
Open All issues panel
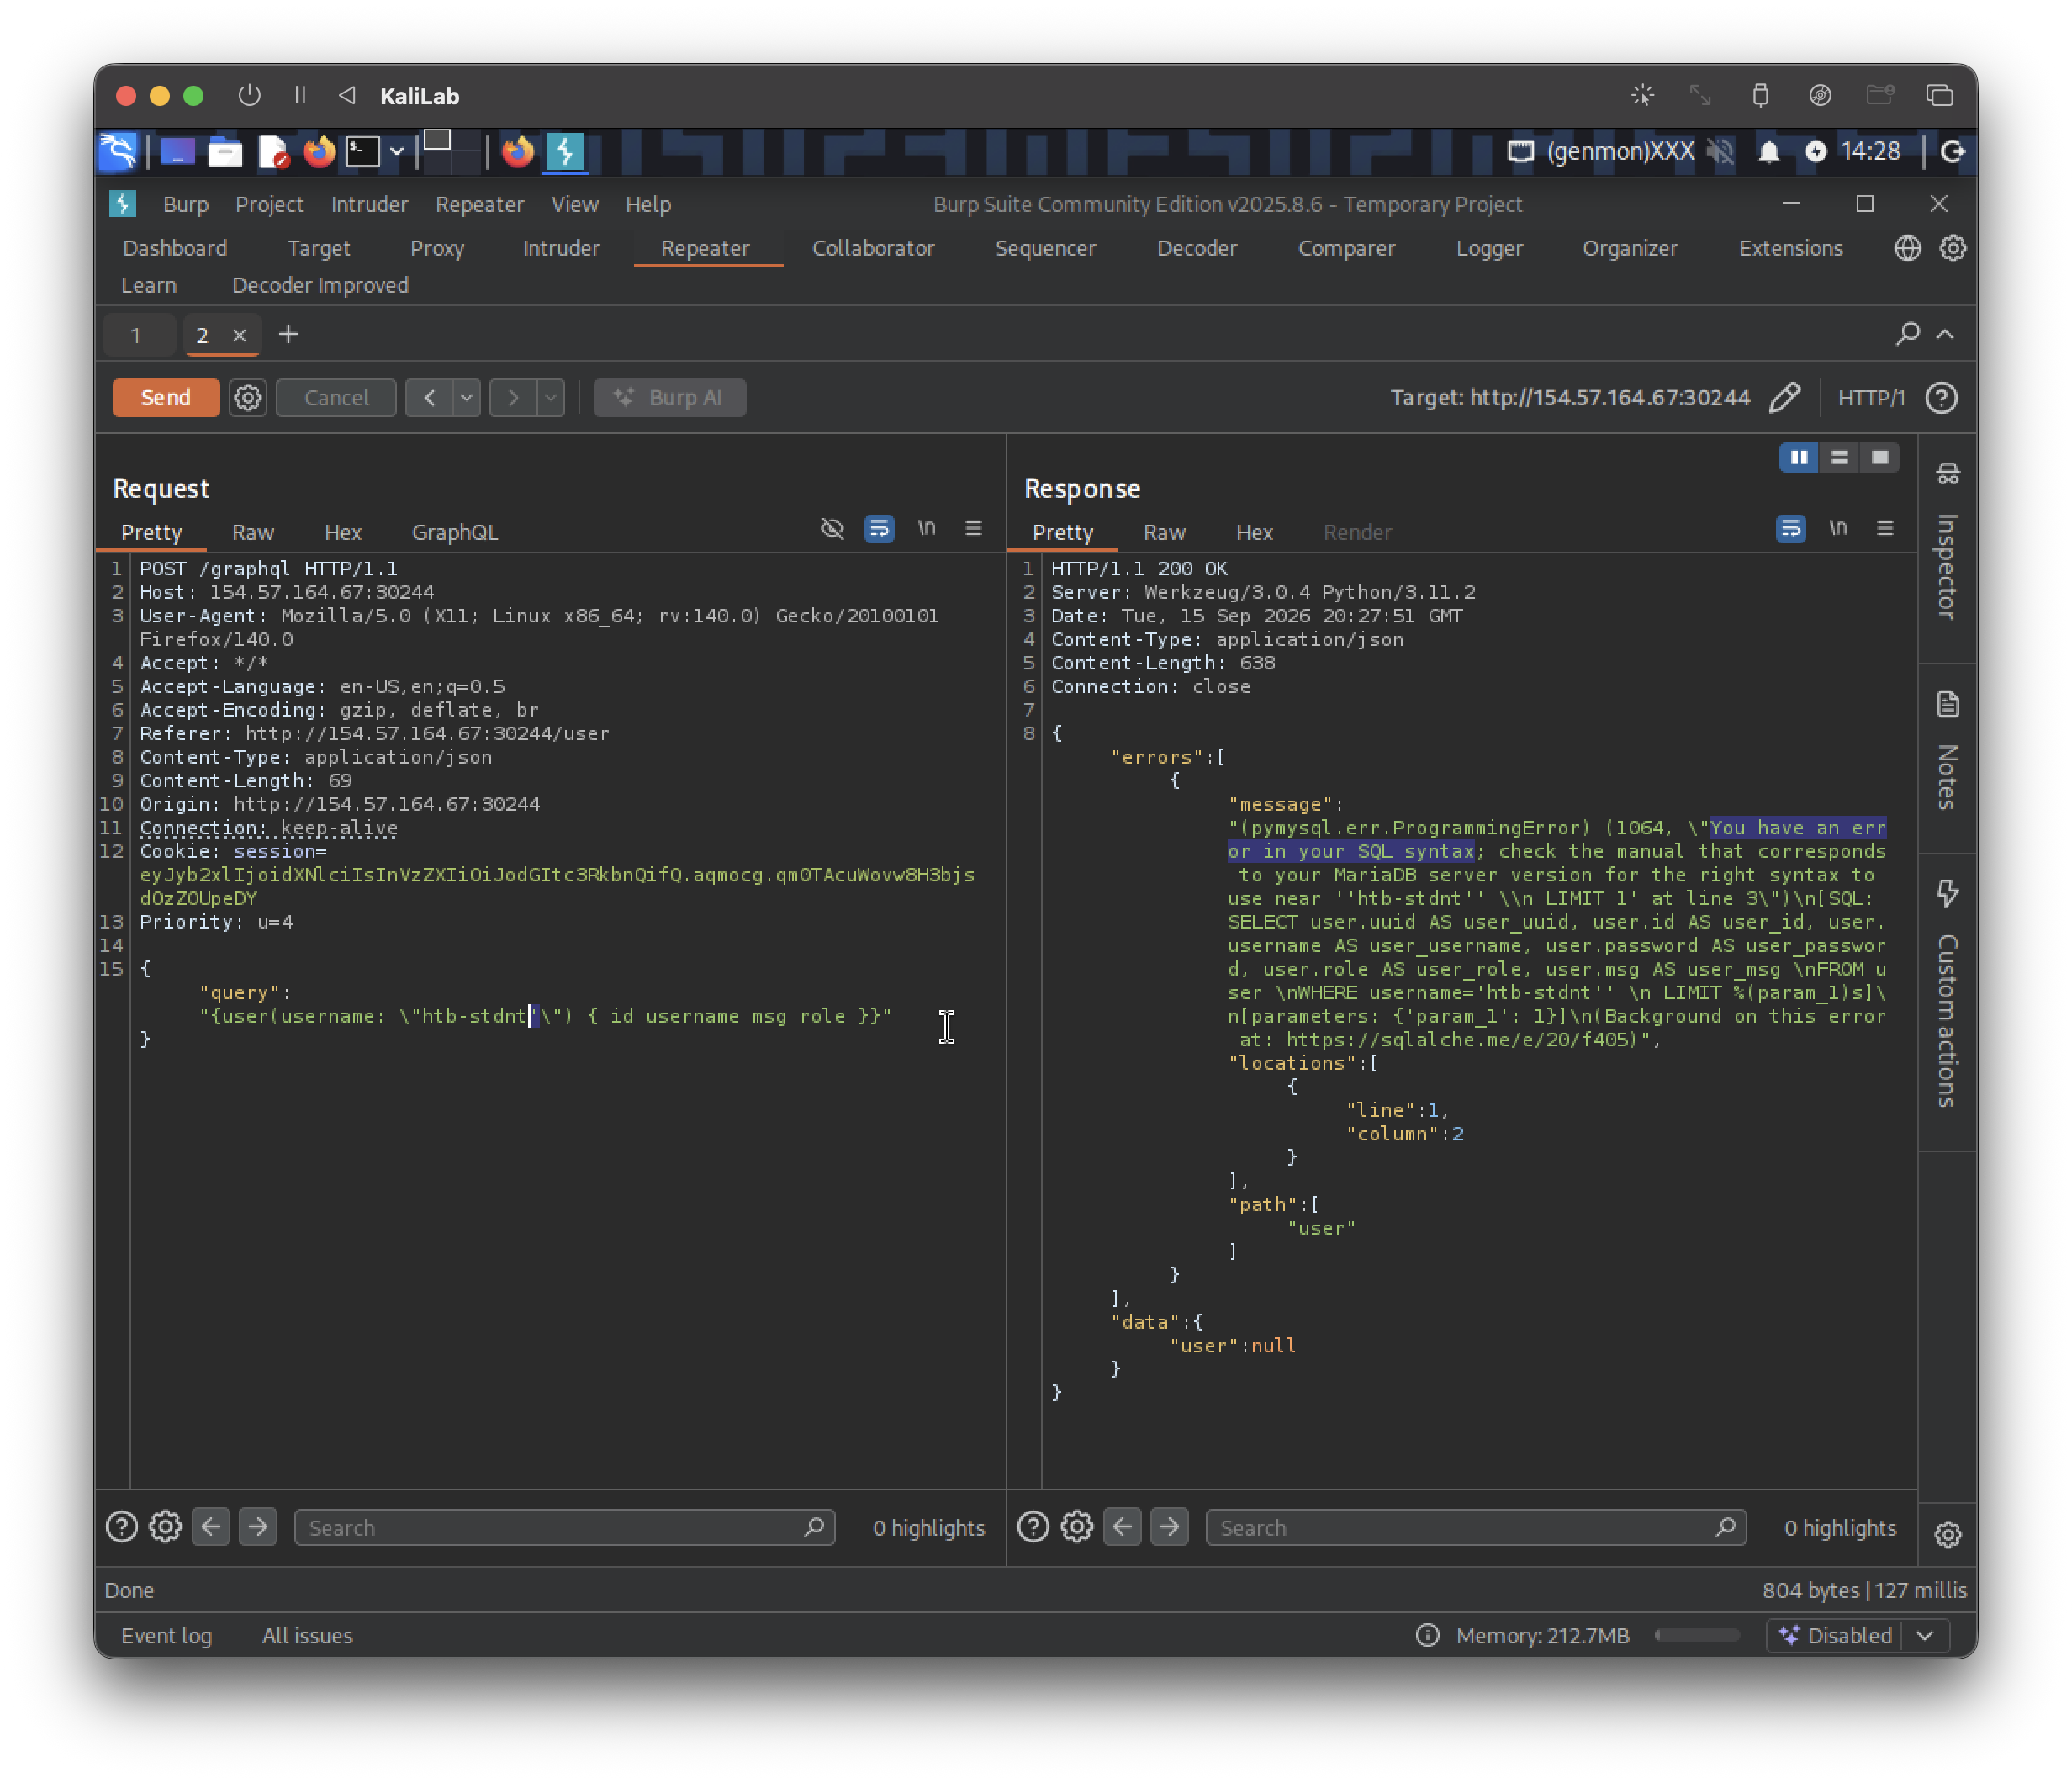[307, 1636]
